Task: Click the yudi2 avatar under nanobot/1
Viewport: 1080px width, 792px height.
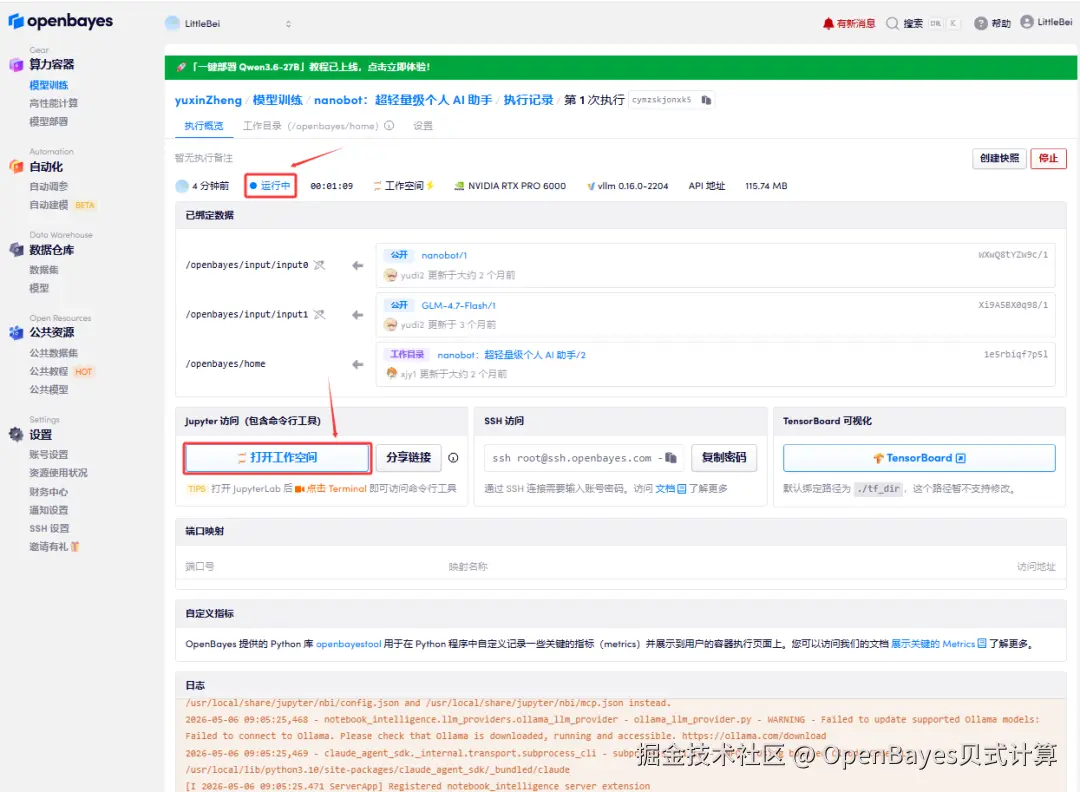Action: 391,275
